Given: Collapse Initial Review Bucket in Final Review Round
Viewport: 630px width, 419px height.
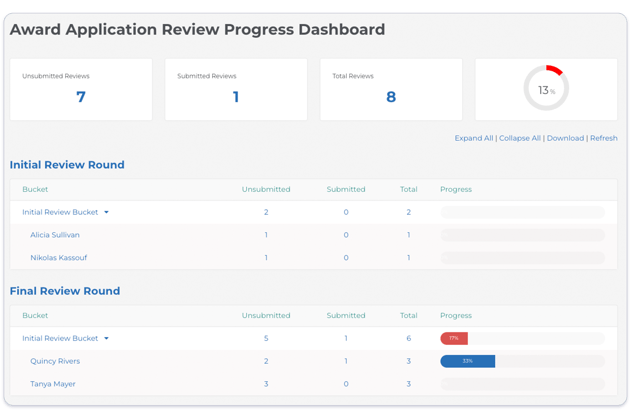Looking at the screenshot, I should [x=106, y=338].
